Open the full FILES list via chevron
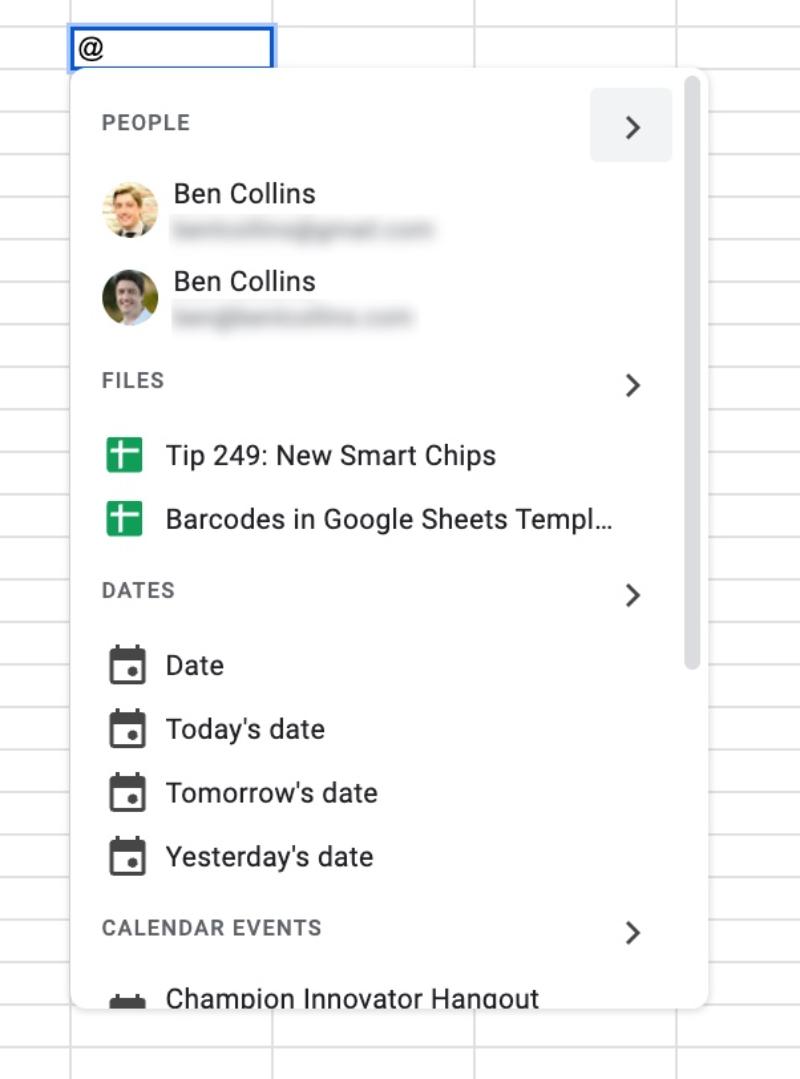The width and height of the screenshot is (800, 1079). click(632, 385)
